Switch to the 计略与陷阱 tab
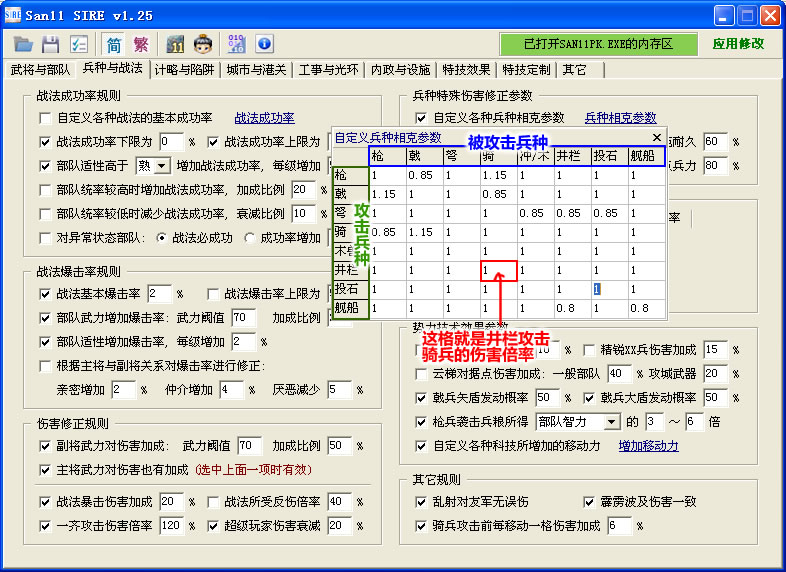Screen dimensions: 786x572 point(186,70)
